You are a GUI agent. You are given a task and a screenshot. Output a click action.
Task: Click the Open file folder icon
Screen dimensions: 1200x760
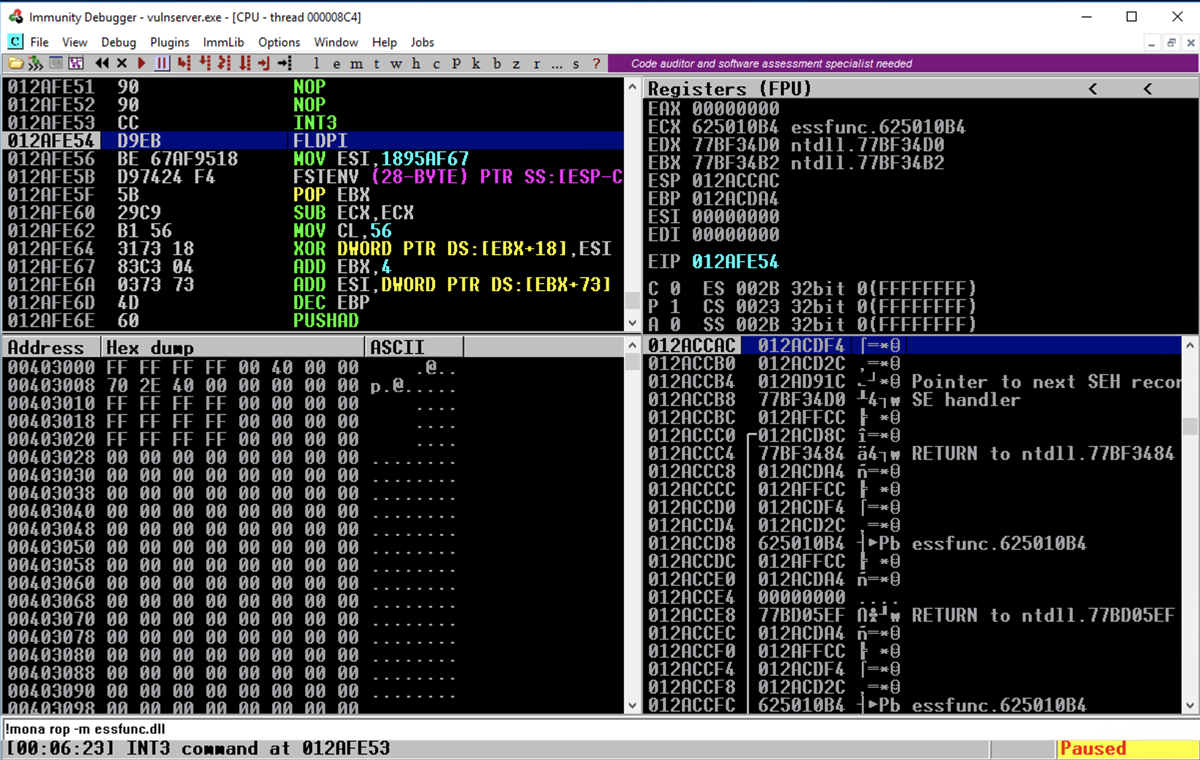pos(15,63)
